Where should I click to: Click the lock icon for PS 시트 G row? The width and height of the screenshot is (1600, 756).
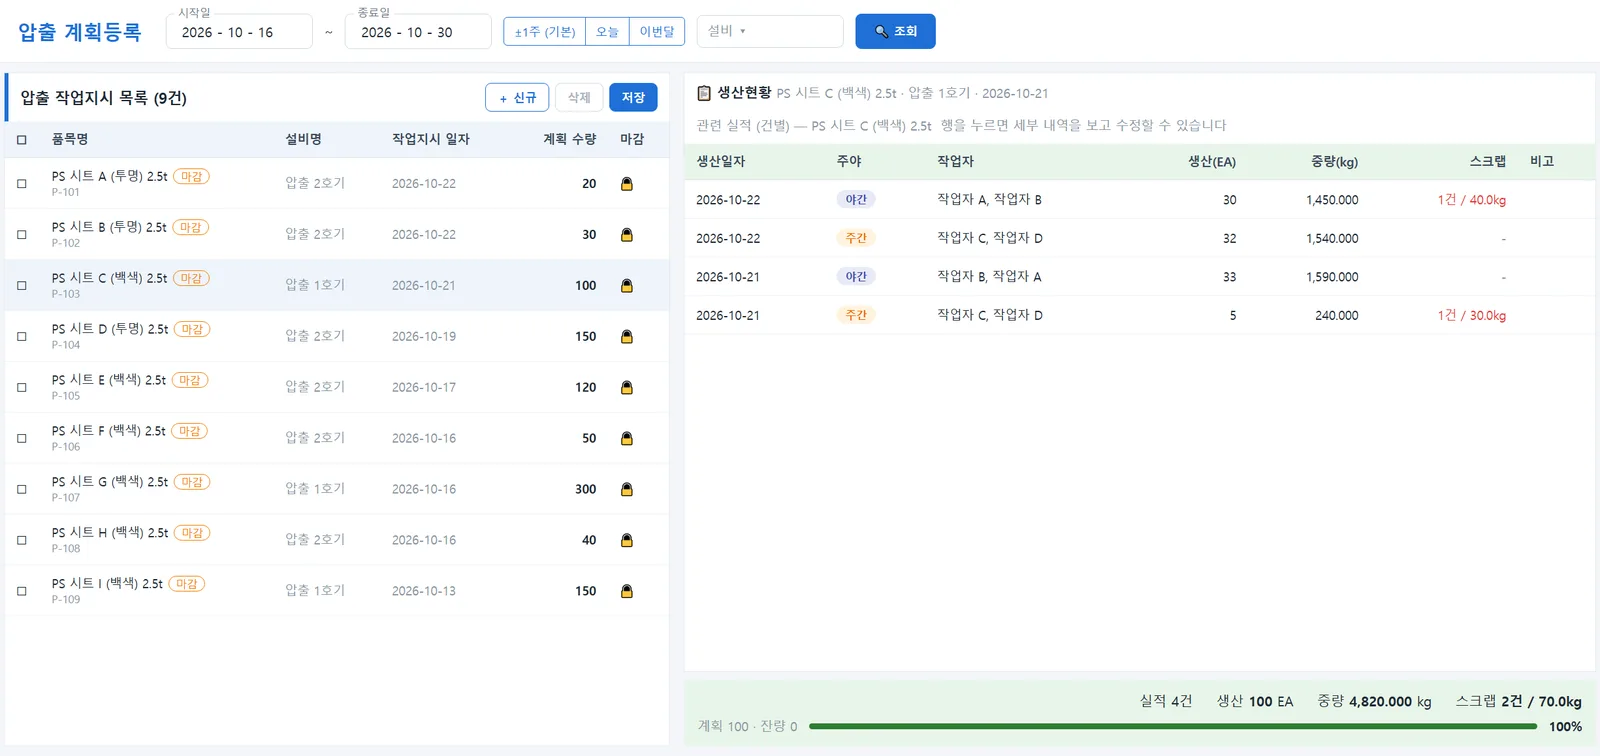(x=627, y=489)
